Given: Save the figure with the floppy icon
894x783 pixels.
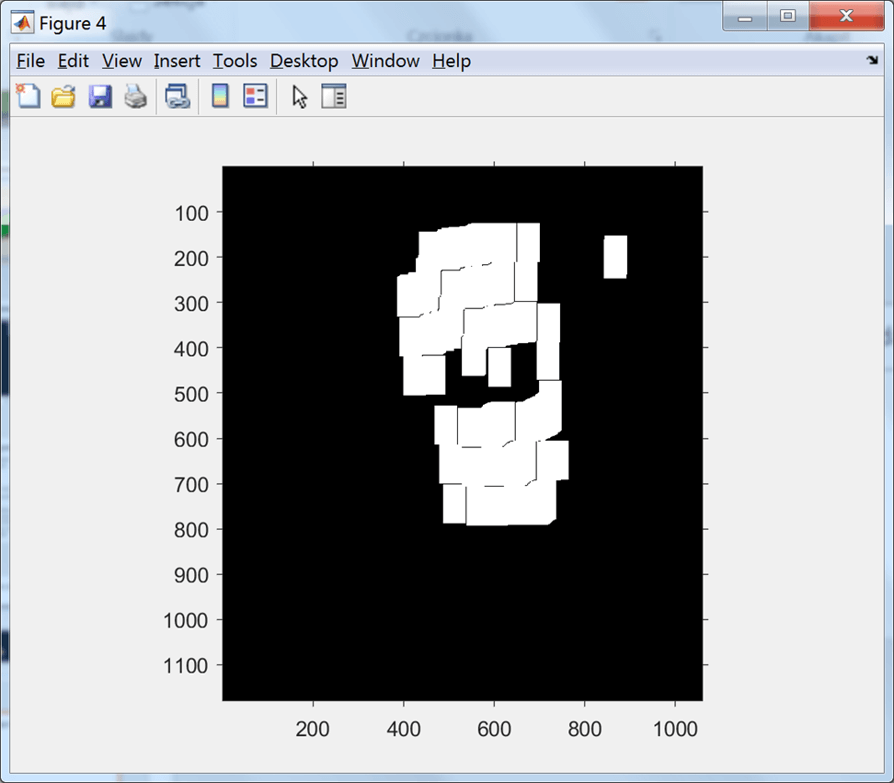Looking at the screenshot, I should [x=100, y=96].
